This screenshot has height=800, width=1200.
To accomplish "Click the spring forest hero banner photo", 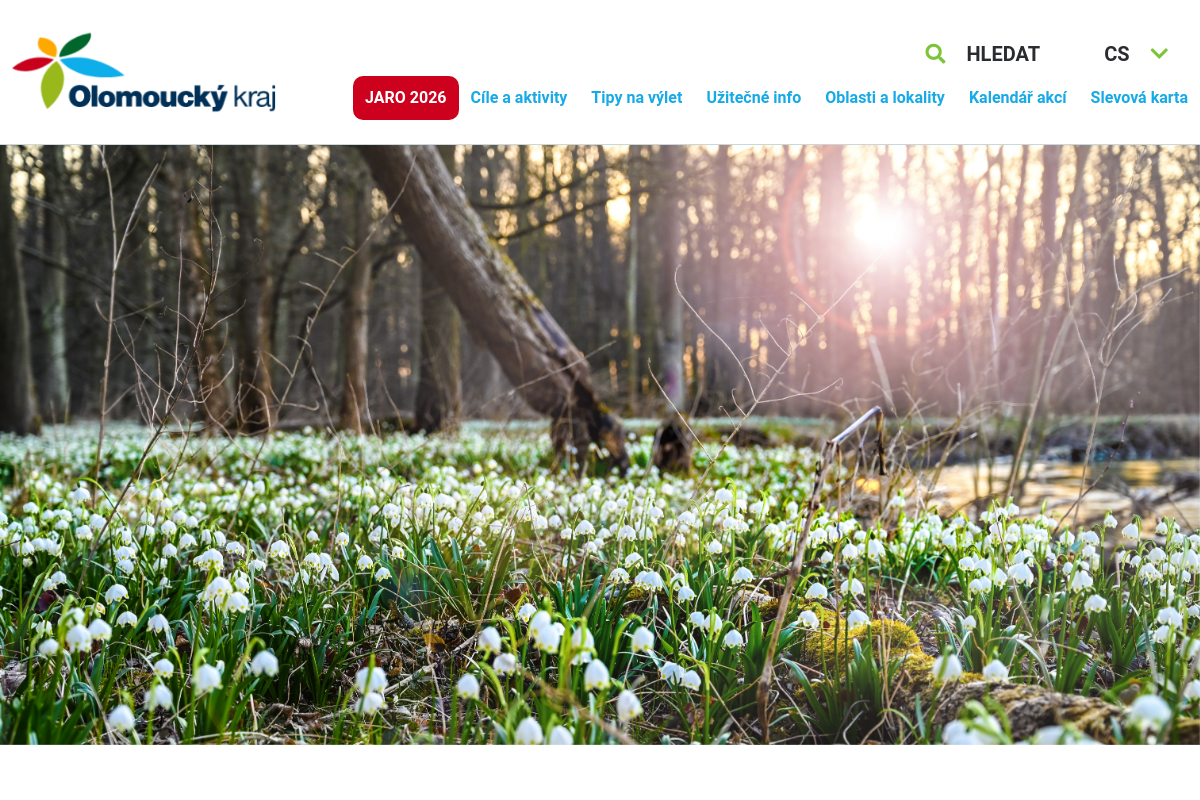I will point(600,445).
